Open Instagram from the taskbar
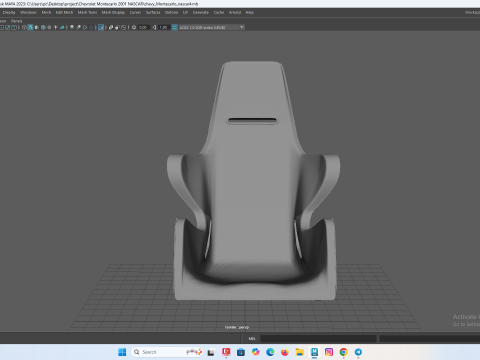Screen dimensions: 480x360 click(329, 352)
